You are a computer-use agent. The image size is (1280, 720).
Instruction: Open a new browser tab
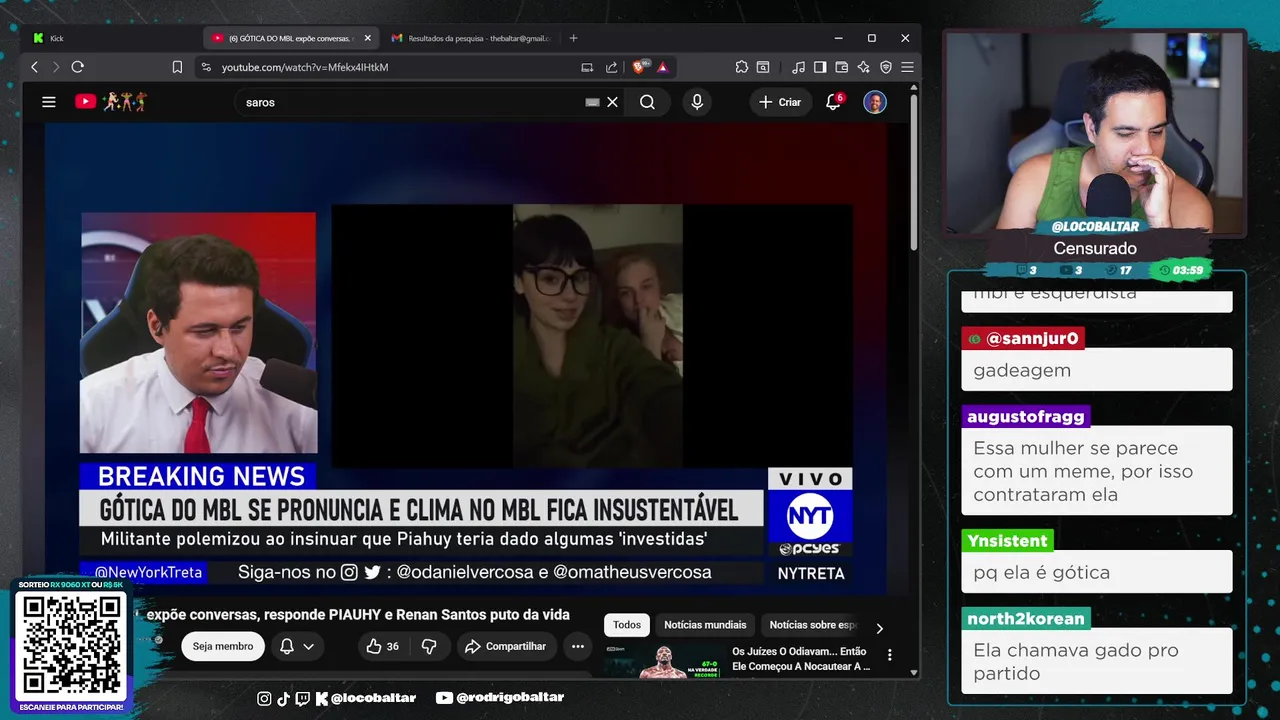[573, 38]
